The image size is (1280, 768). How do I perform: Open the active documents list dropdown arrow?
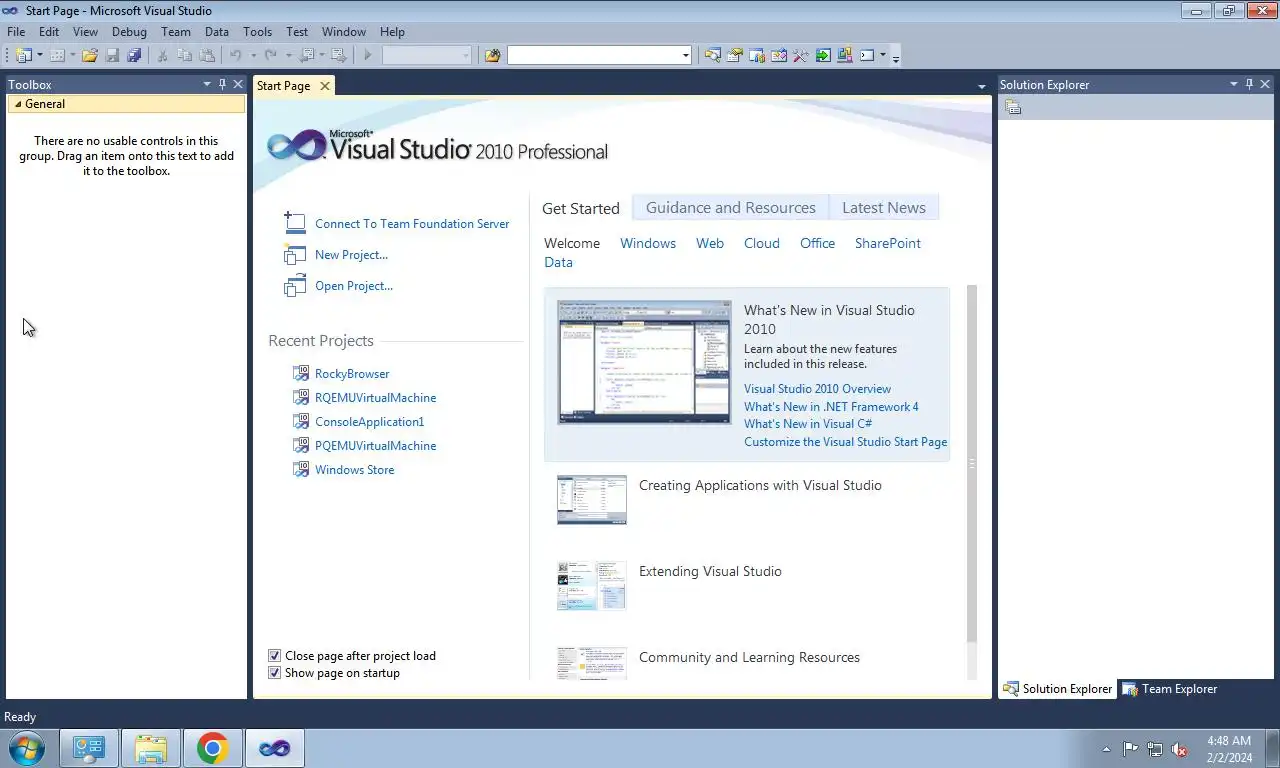[x=981, y=87]
